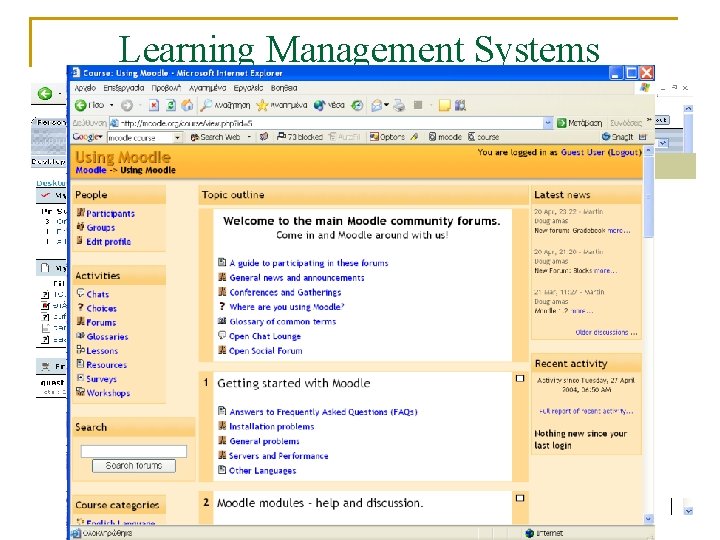Open the Εργαλεία (Tools) menu

[x=248, y=88]
